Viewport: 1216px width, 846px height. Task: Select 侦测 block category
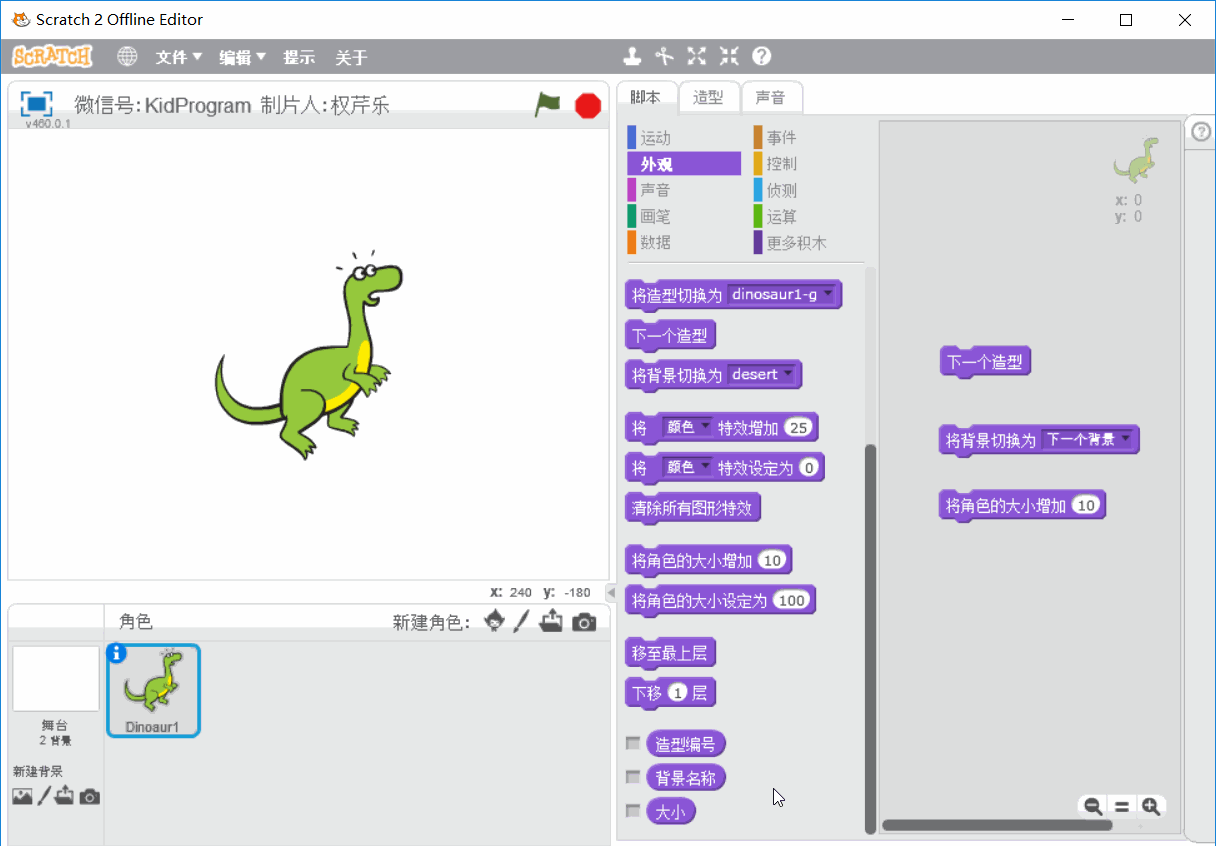[808, 190]
